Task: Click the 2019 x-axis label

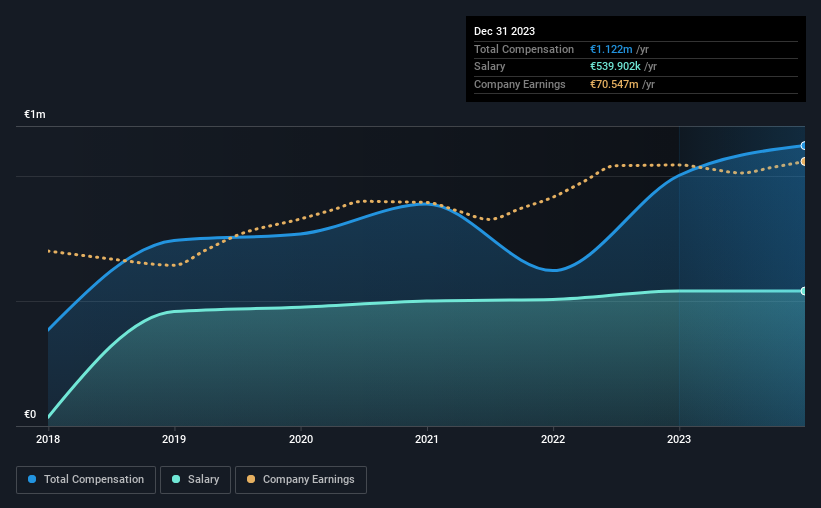Action: click(174, 439)
